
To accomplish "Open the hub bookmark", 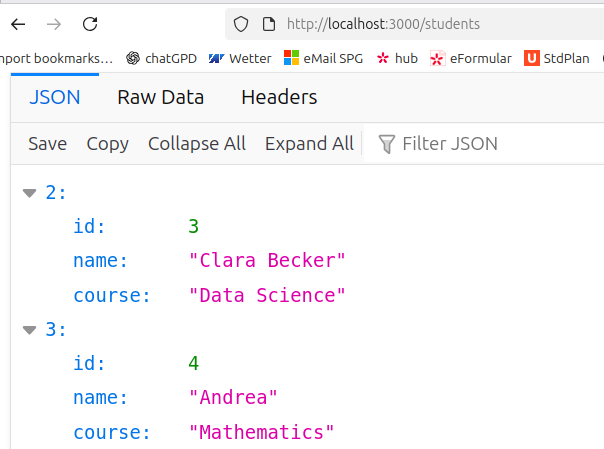I will tap(397, 58).
